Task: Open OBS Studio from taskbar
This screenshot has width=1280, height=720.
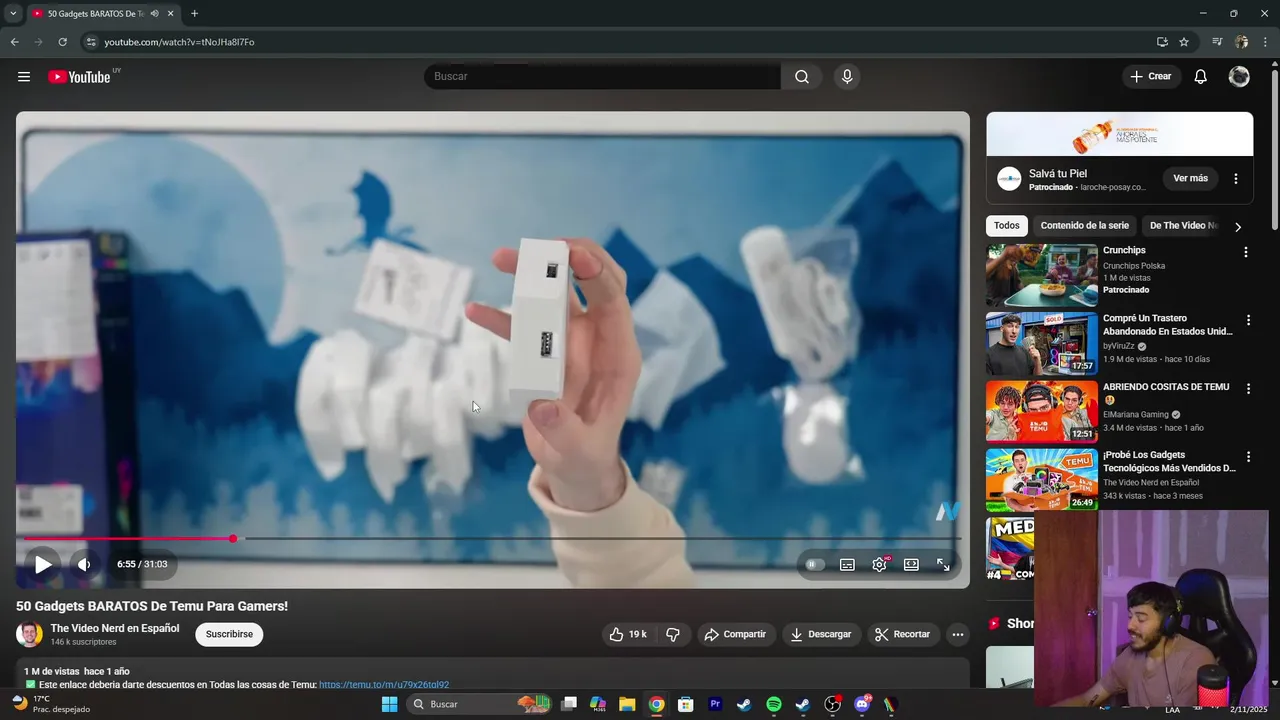Action: coord(832,704)
